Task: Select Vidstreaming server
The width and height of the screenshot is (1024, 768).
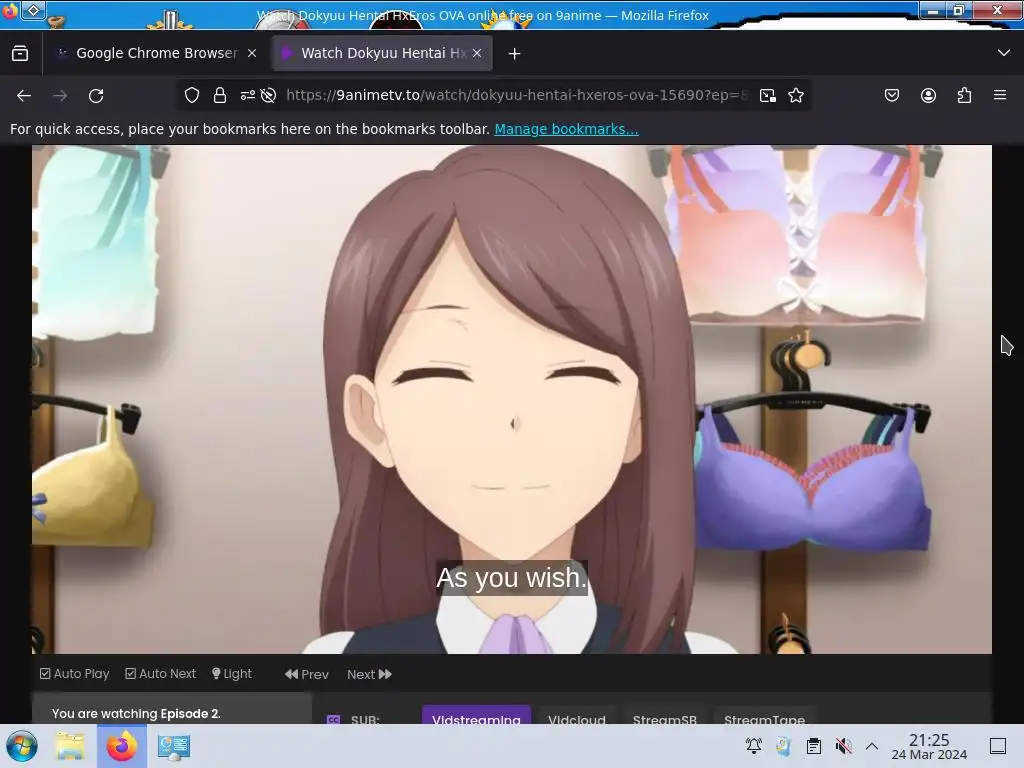Action: [x=476, y=716]
